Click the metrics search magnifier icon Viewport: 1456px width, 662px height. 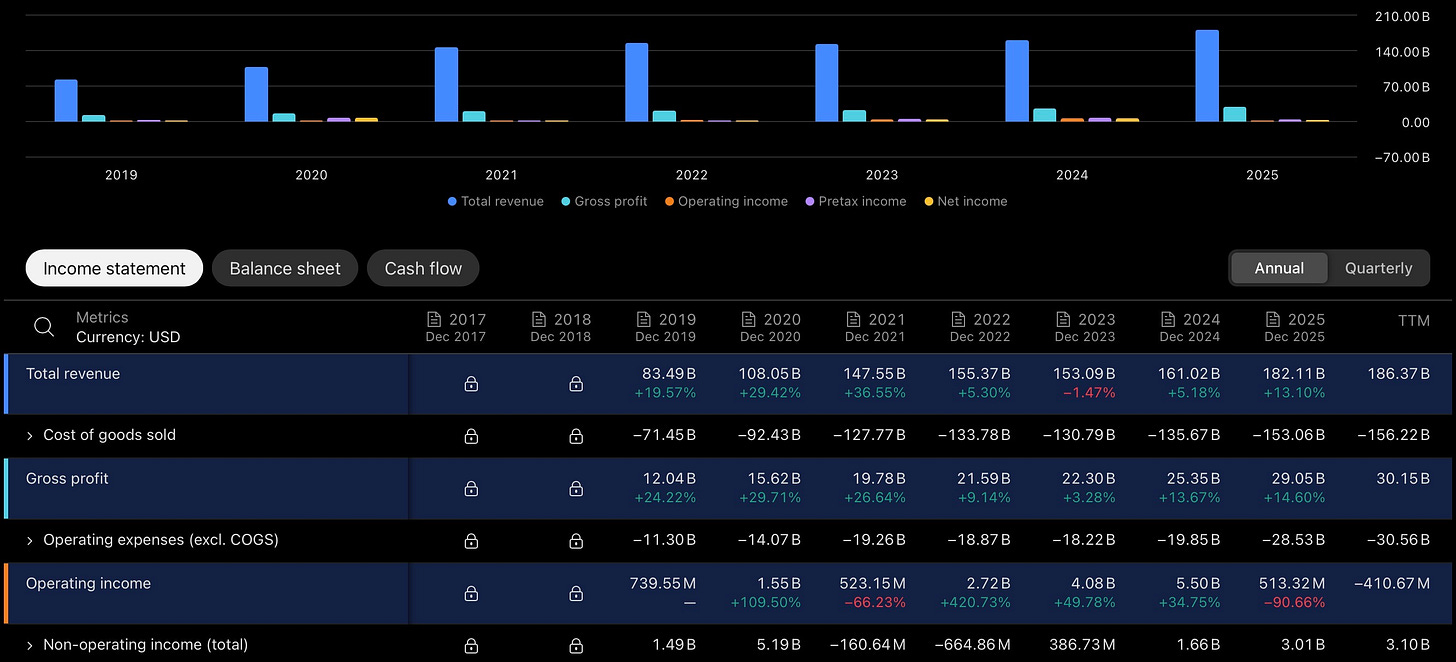(44, 327)
